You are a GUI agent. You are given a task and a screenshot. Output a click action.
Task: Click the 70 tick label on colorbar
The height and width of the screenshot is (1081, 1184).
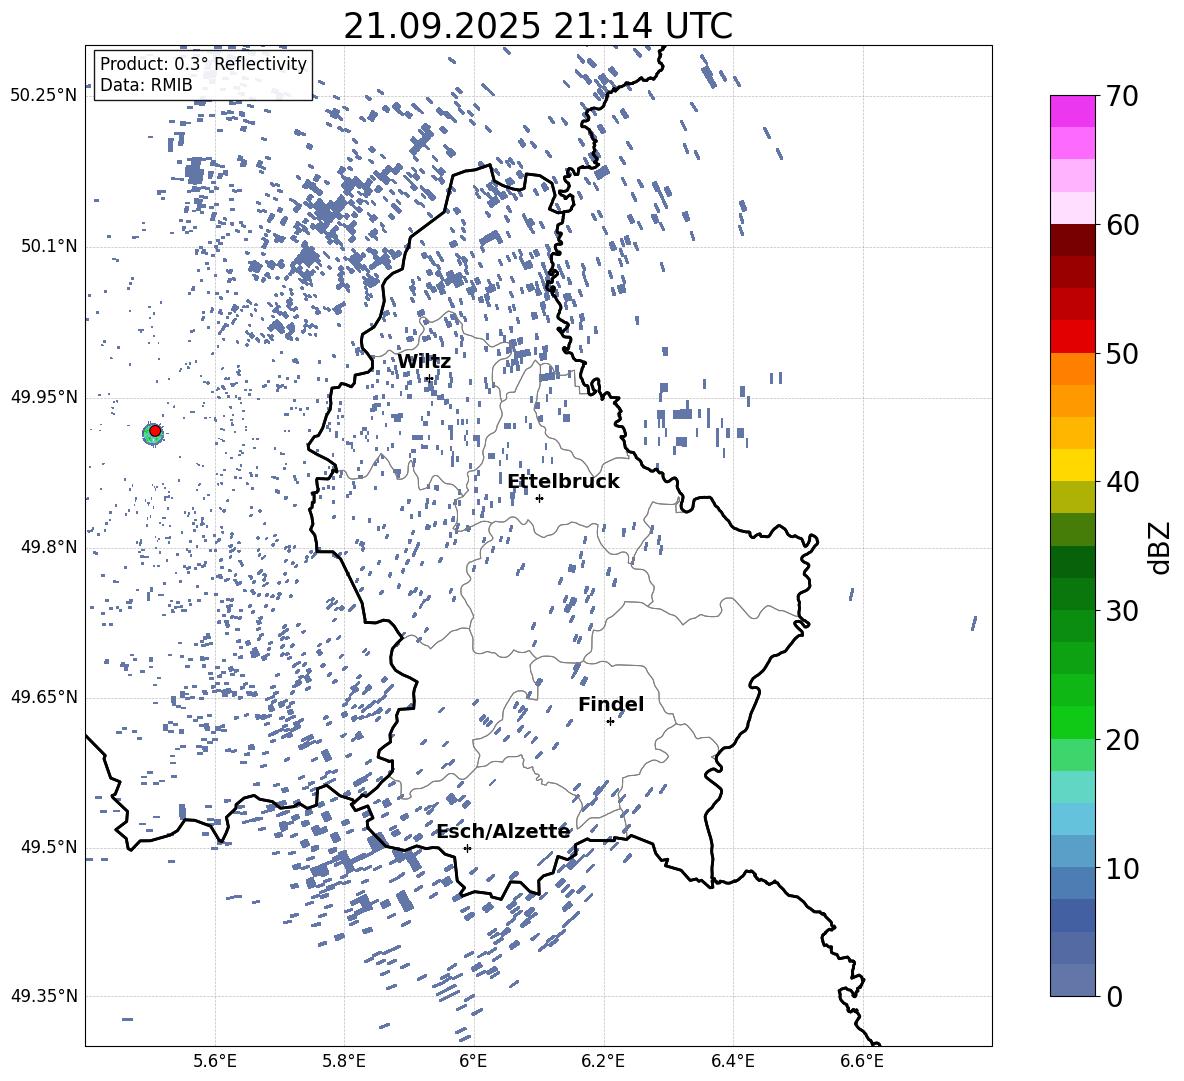(1122, 96)
